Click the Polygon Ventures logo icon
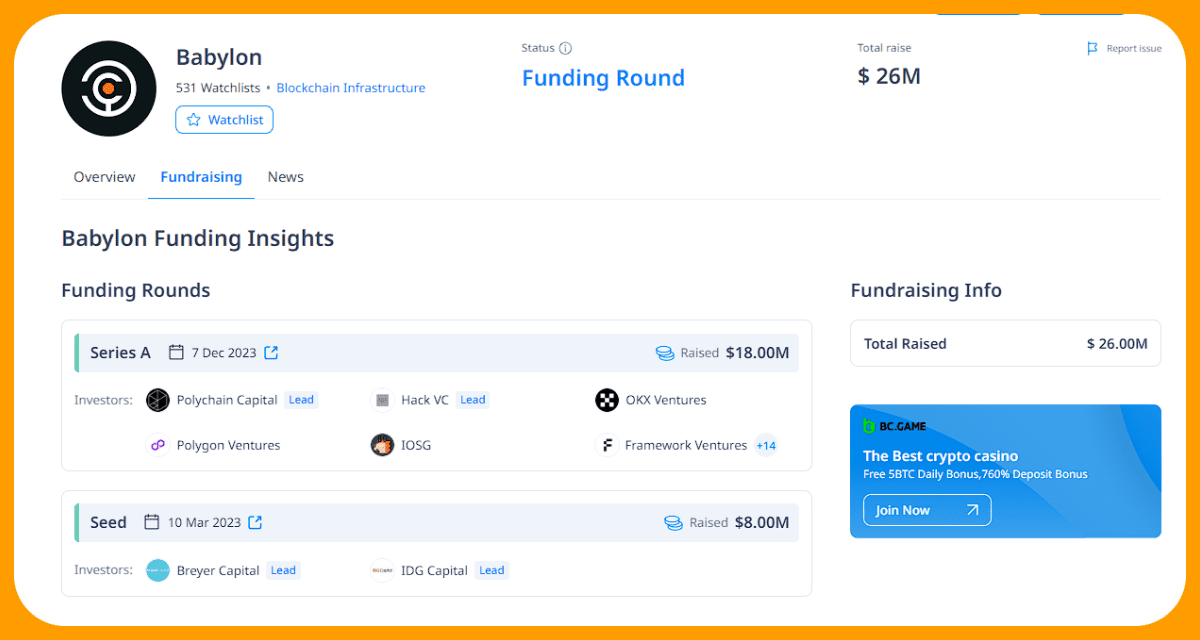Image resolution: width=1200 pixels, height=640 pixels. point(157,445)
